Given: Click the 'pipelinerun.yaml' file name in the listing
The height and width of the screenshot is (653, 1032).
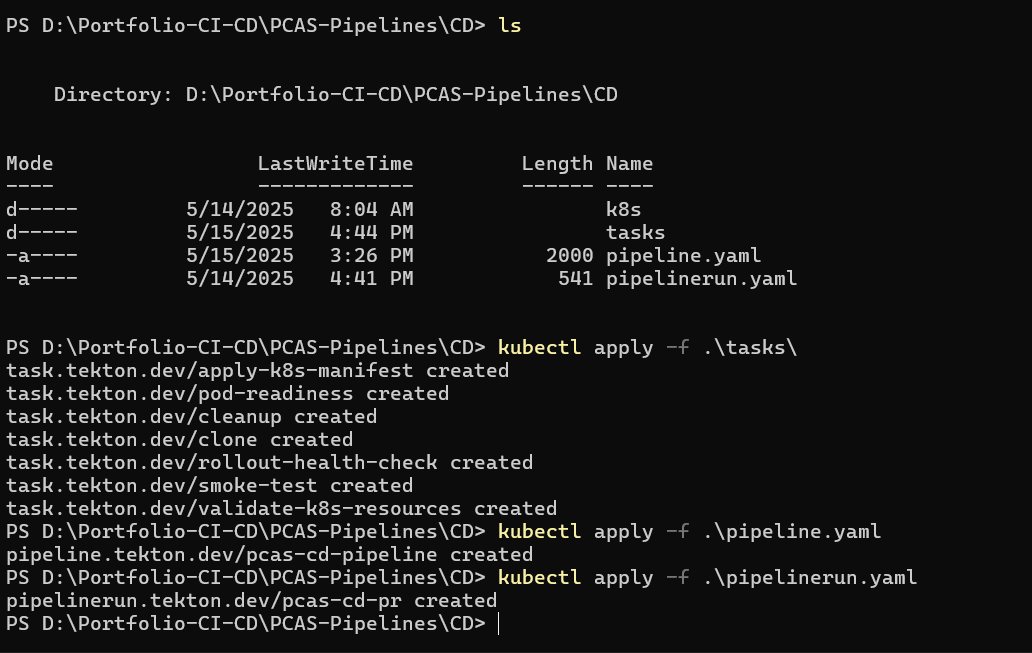Looking at the screenshot, I should (701, 279).
